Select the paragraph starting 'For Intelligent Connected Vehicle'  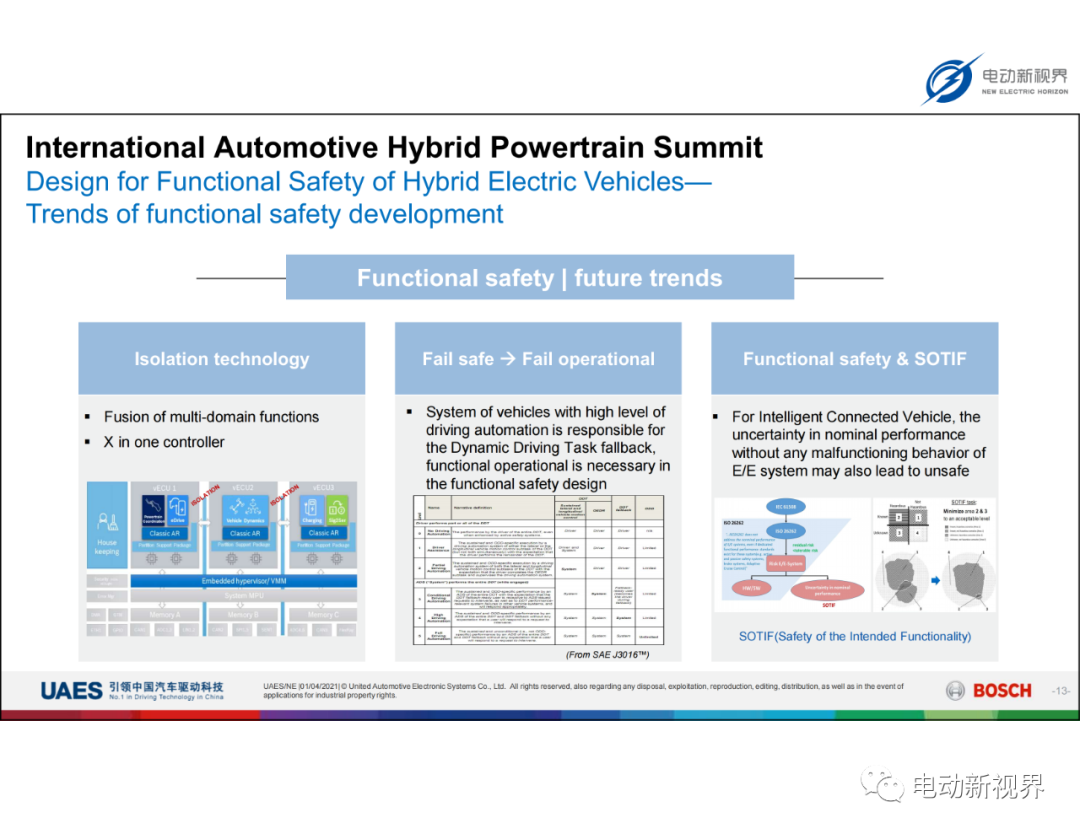pyautogui.click(x=859, y=444)
